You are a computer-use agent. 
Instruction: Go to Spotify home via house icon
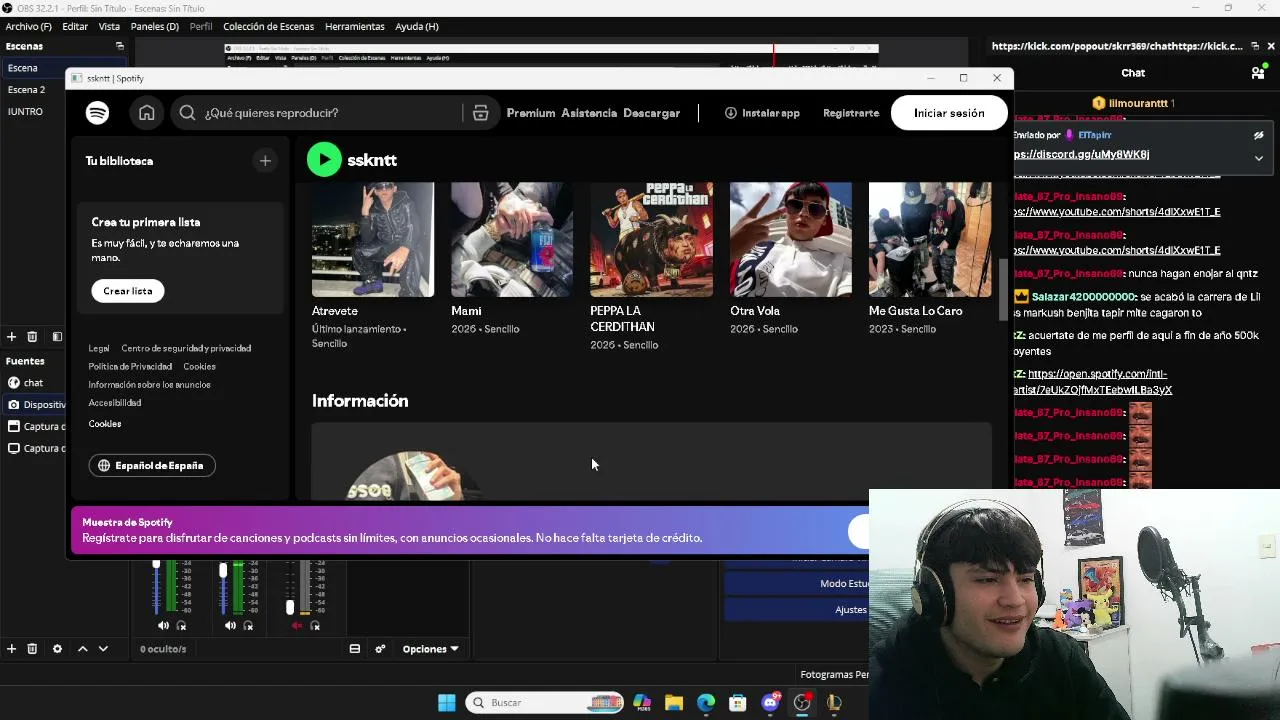(x=147, y=113)
